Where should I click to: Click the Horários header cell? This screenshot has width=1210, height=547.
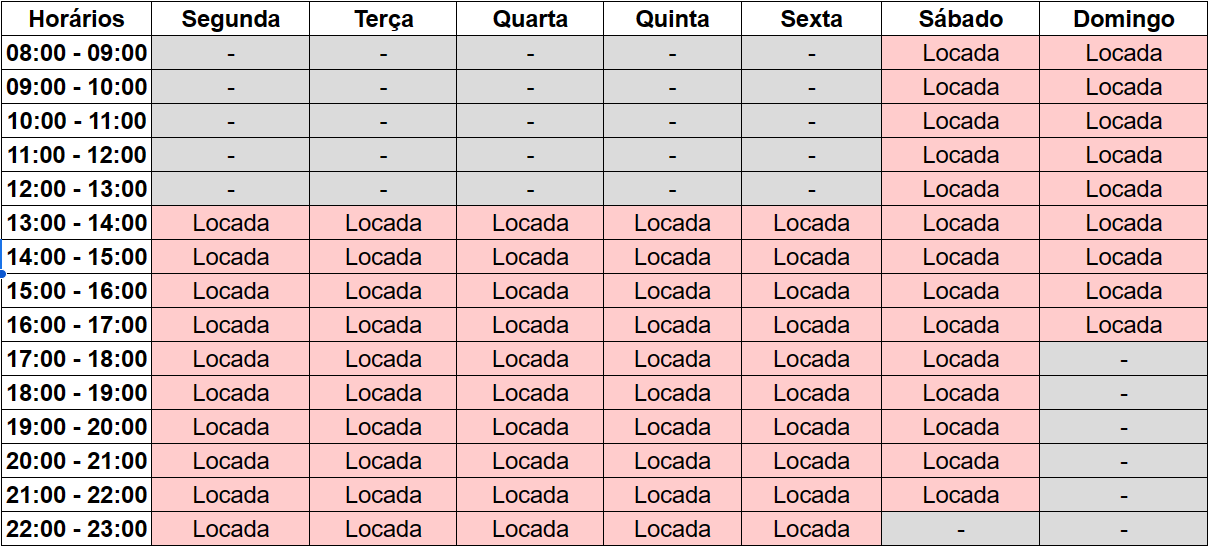click(x=77, y=19)
